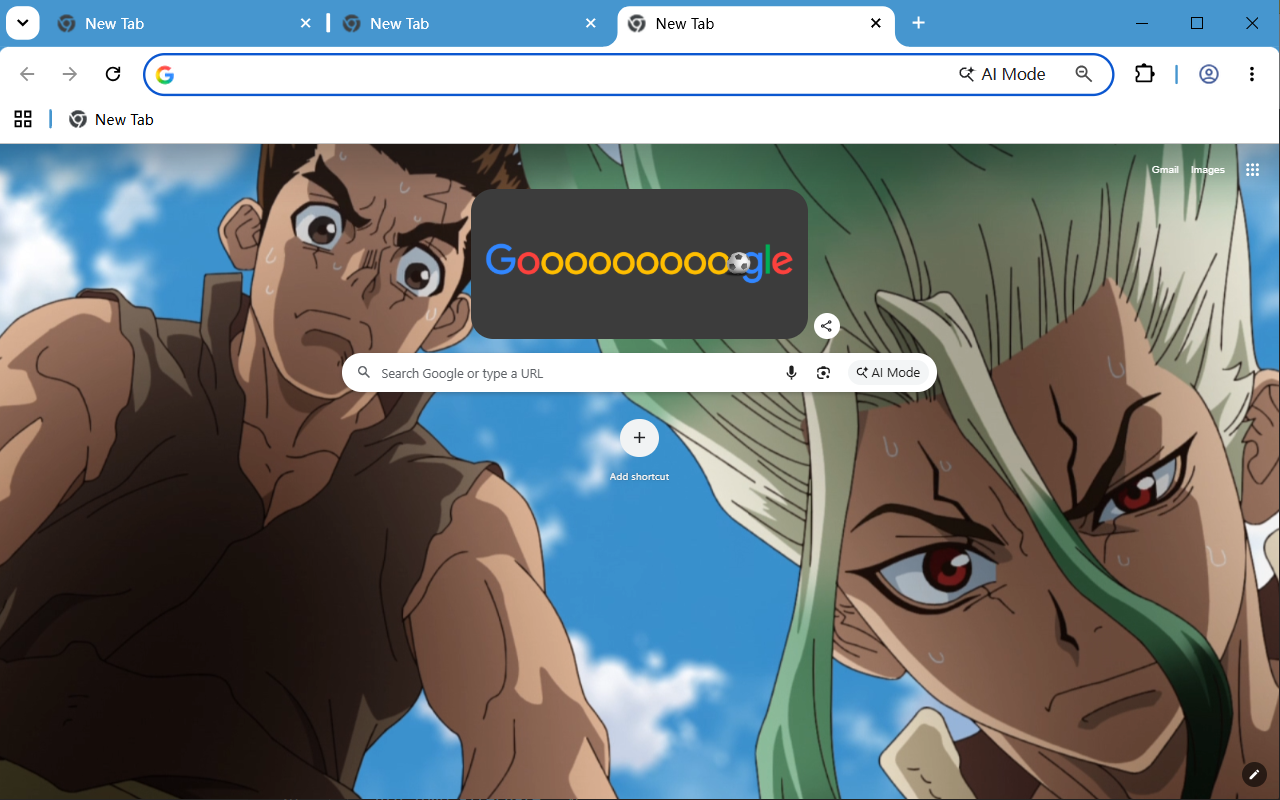Go forward to next page

(70, 74)
